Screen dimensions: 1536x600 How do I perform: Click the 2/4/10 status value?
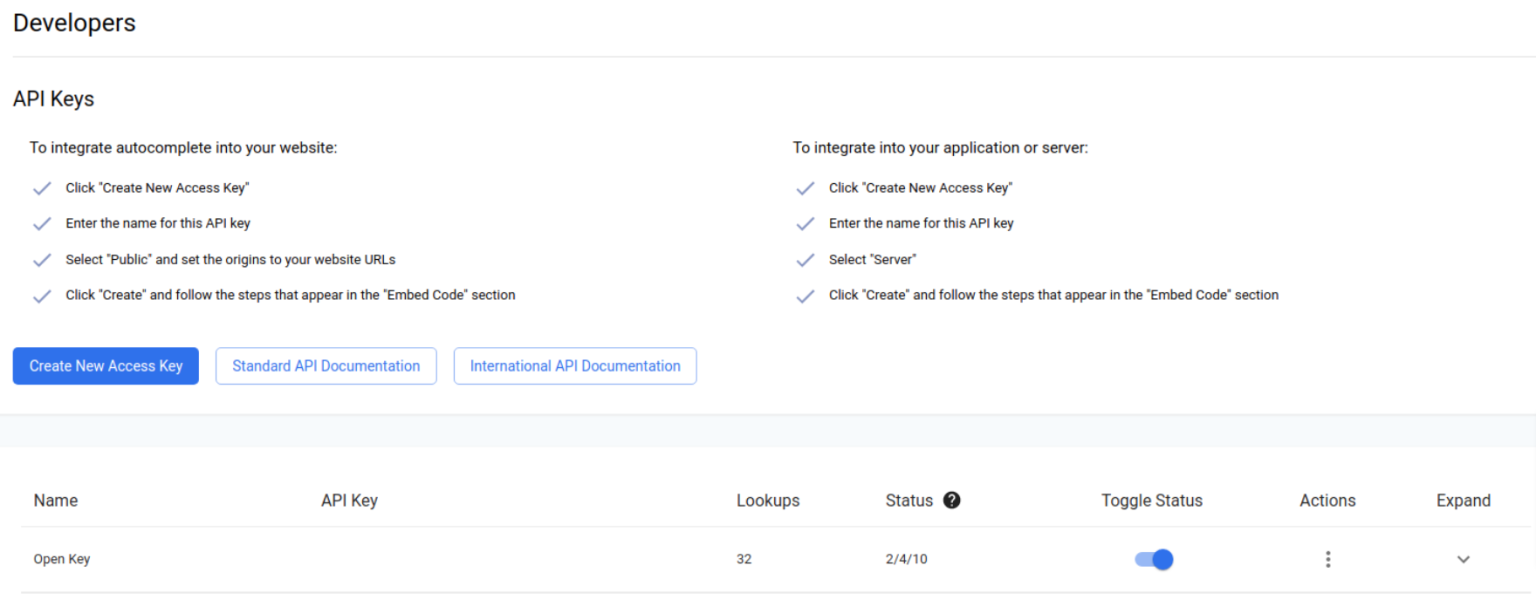coord(906,559)
